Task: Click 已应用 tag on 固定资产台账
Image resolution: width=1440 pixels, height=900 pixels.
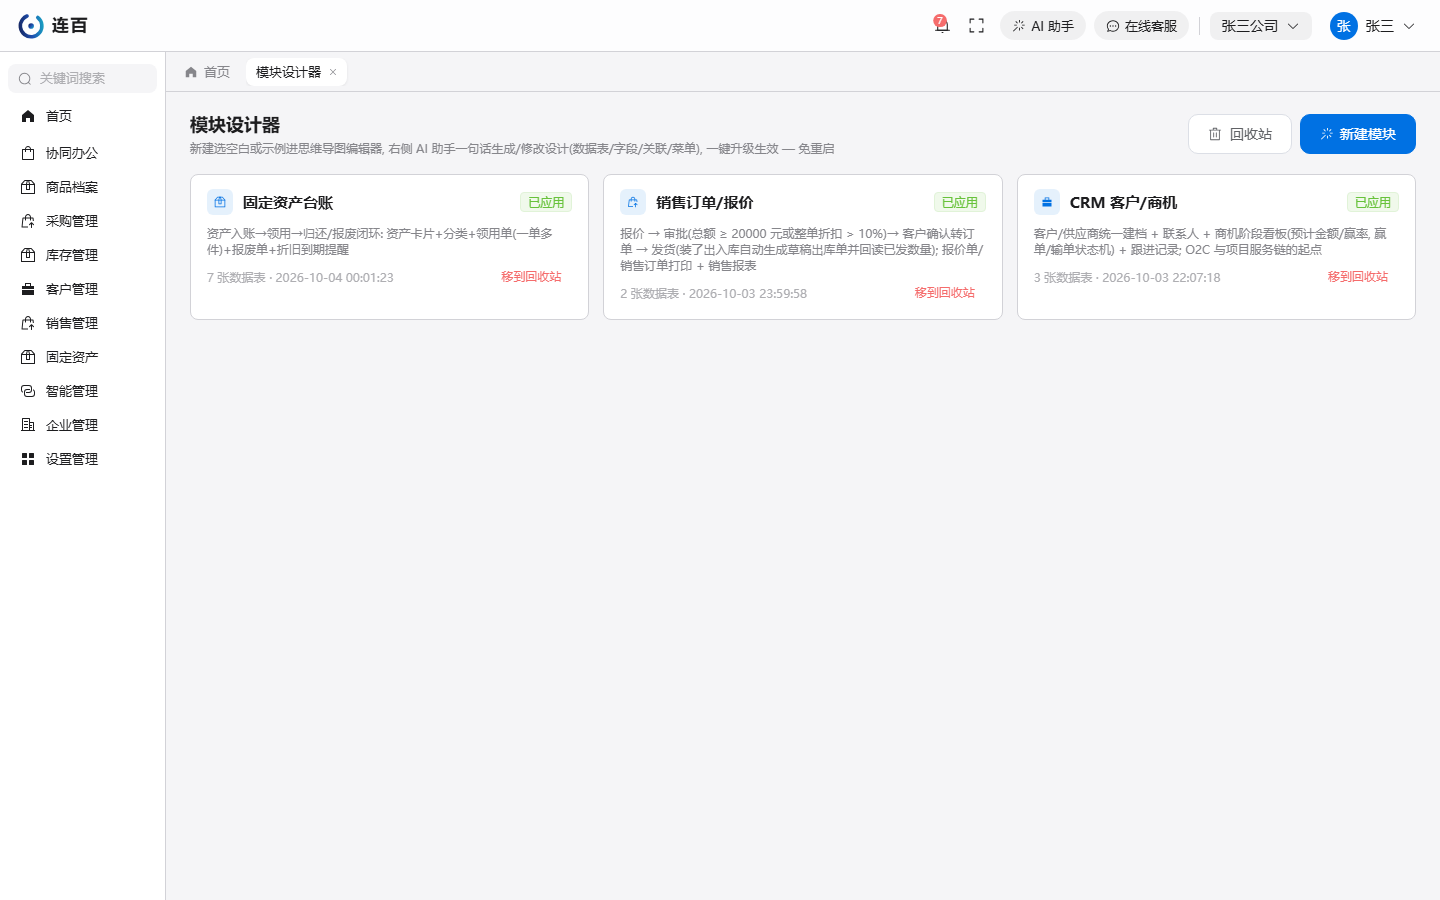Action: (x=546, y=202)
